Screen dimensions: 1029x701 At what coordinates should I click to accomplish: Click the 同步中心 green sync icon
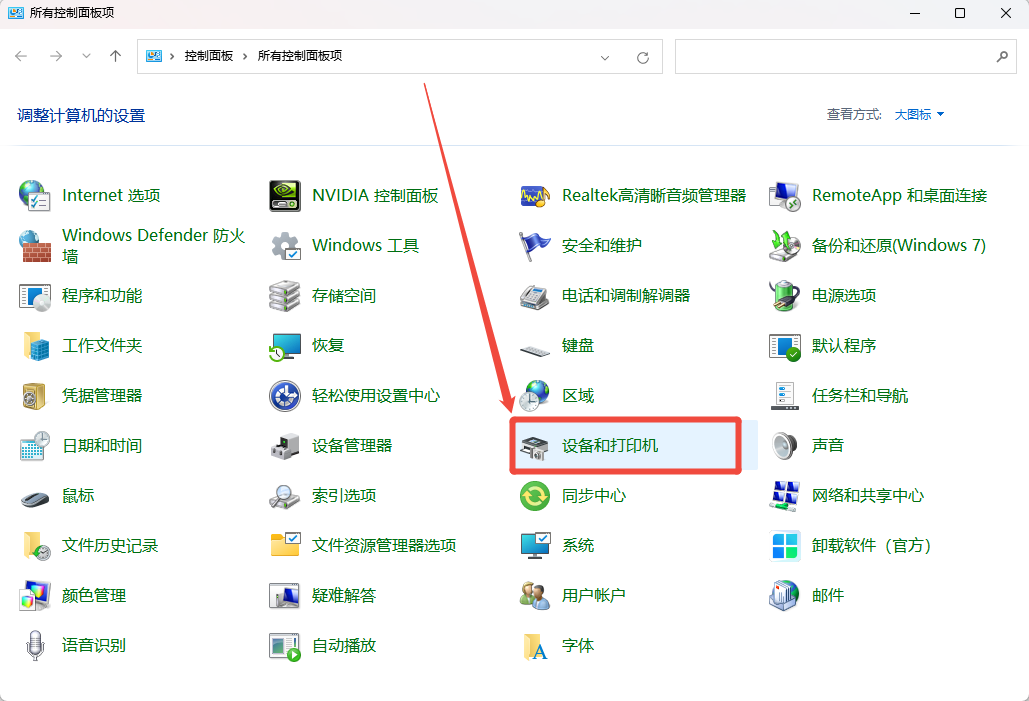pyautogui.click(x=535, y=496)
